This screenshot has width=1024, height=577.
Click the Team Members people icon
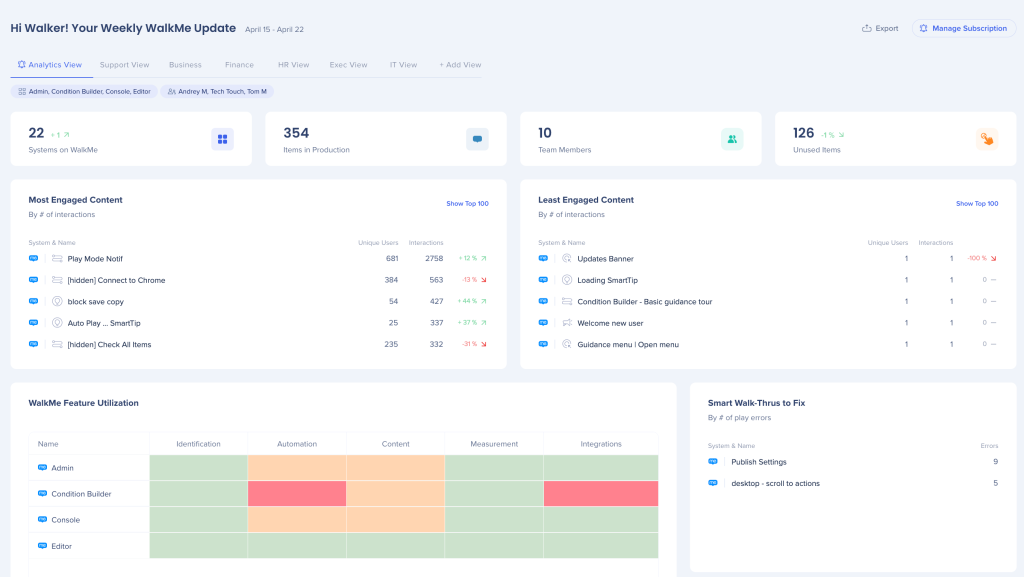732,139
